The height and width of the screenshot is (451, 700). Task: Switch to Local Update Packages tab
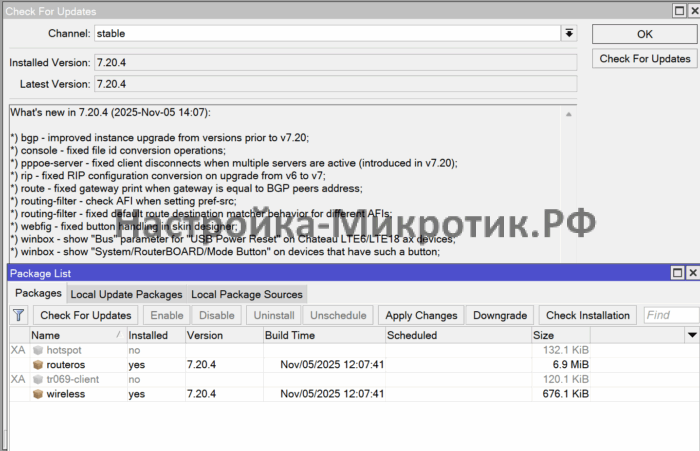tap(126, 294)
